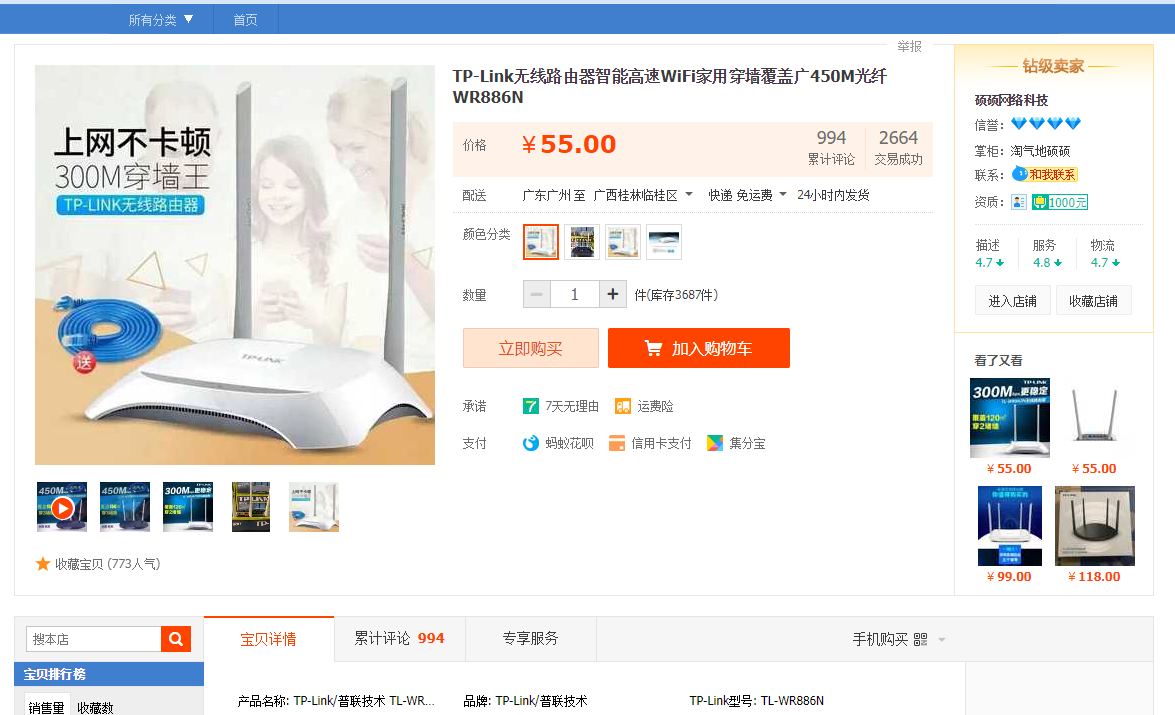Expand the 快递 免运费 shipping dropdown
1175x715 pixels.
[747, 196]
